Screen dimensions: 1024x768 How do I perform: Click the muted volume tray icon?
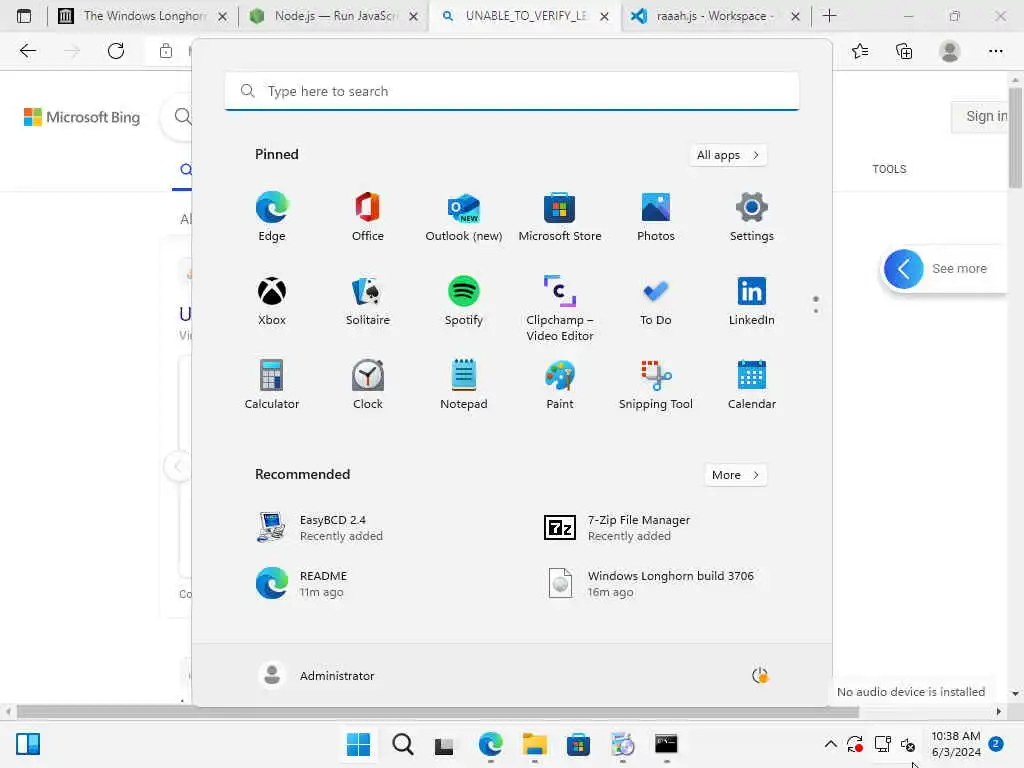tap(908, 744)
